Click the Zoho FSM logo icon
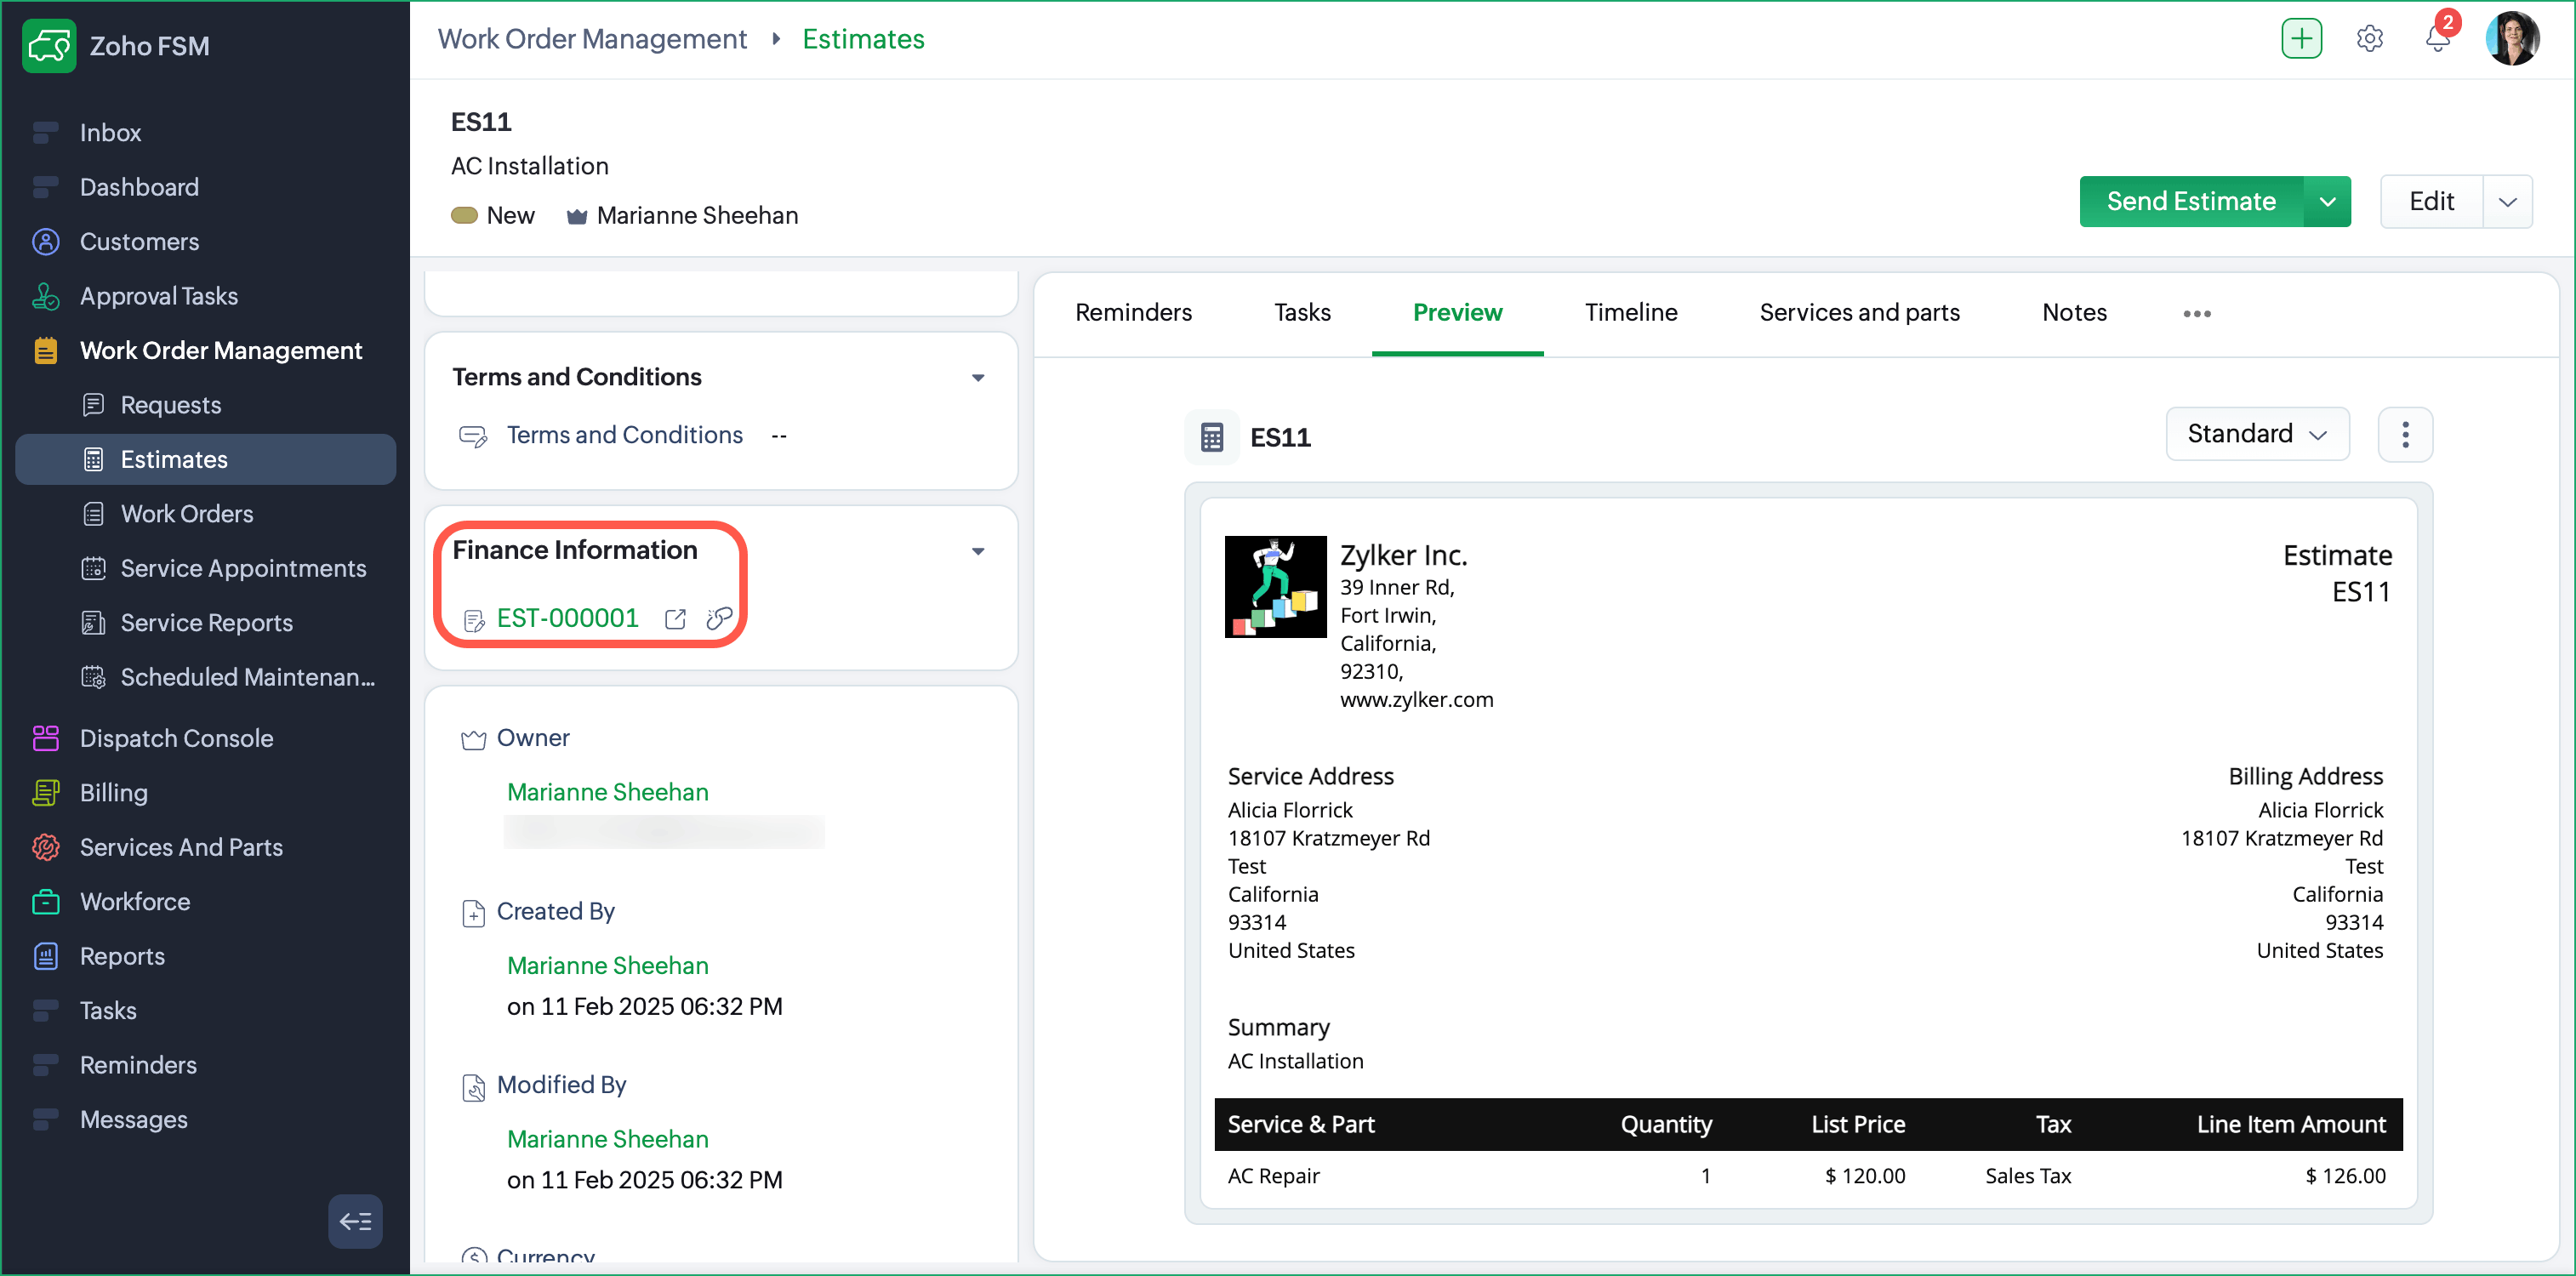The height and width of the screenshot is (1276, 2576). tap(49, 45)
